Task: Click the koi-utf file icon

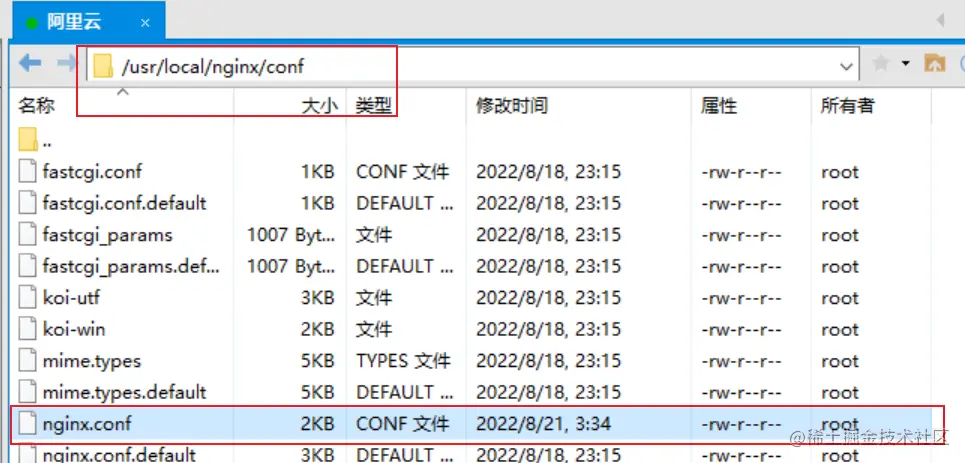Action: point(28,297)
